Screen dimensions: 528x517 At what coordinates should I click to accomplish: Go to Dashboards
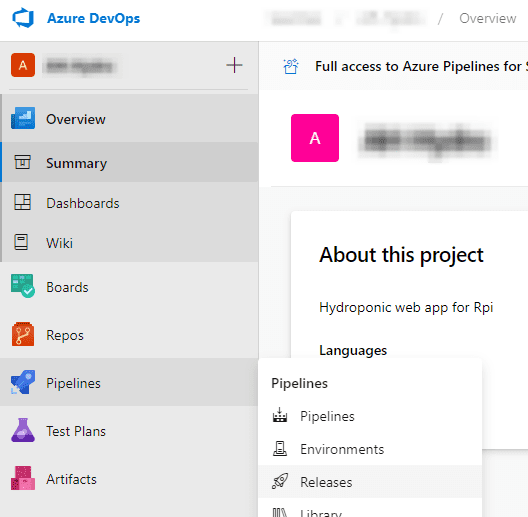[x=129, y=203]
